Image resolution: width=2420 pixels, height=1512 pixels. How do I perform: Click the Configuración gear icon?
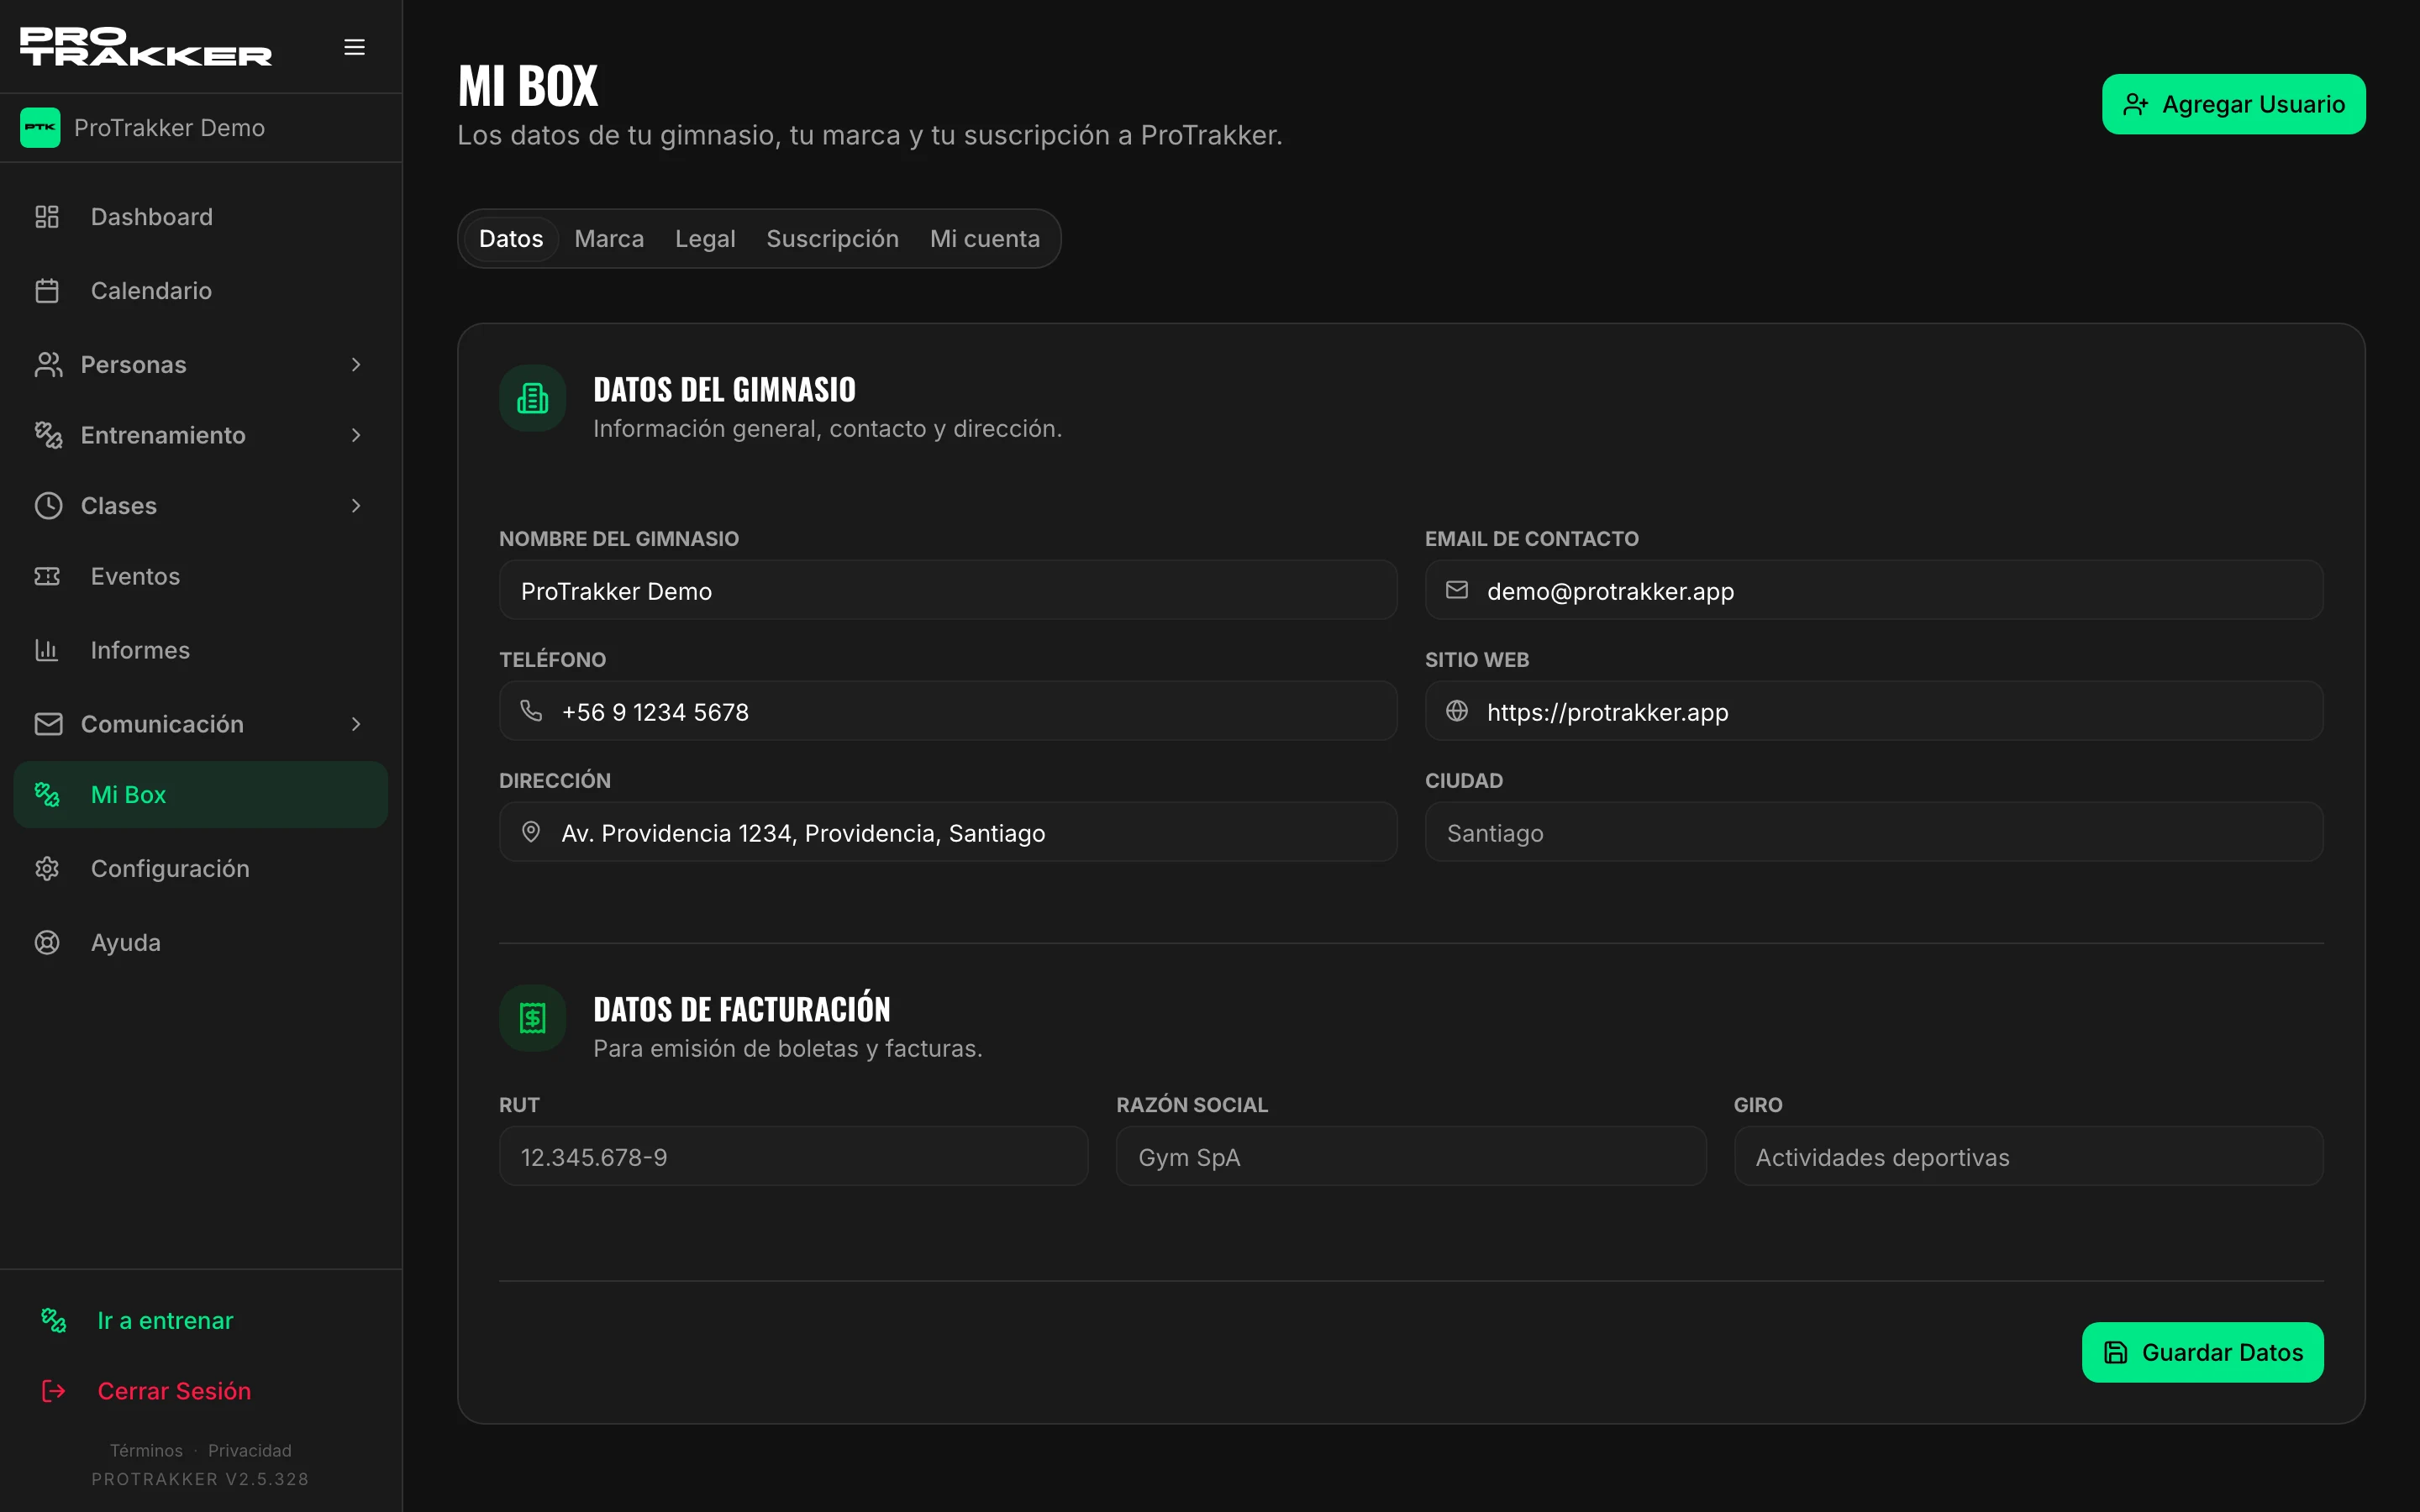47,869
